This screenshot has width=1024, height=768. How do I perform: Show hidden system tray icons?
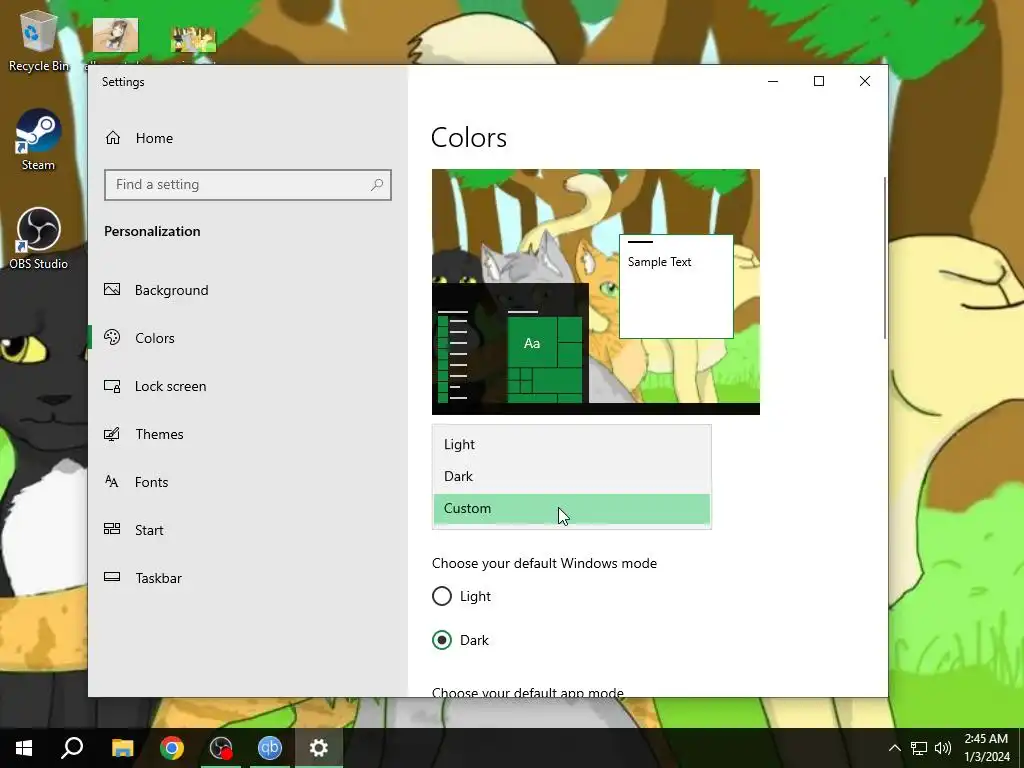(895, 748)
